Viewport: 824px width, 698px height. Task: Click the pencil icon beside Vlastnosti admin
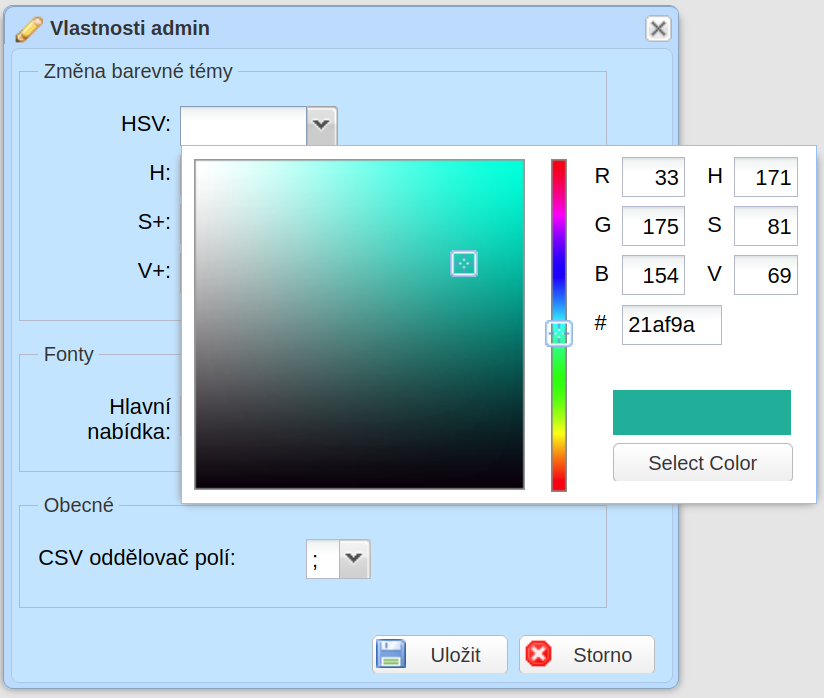(29, 29)
